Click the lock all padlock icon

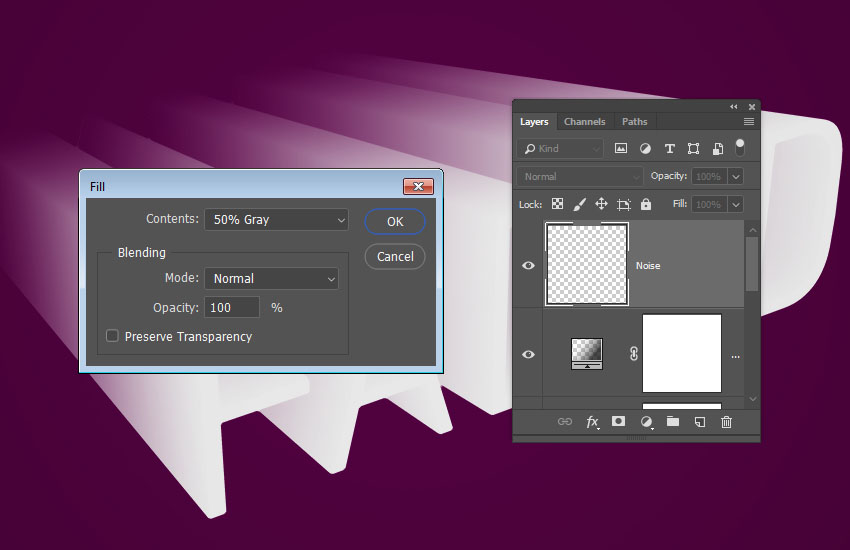[x=645, y=204]
